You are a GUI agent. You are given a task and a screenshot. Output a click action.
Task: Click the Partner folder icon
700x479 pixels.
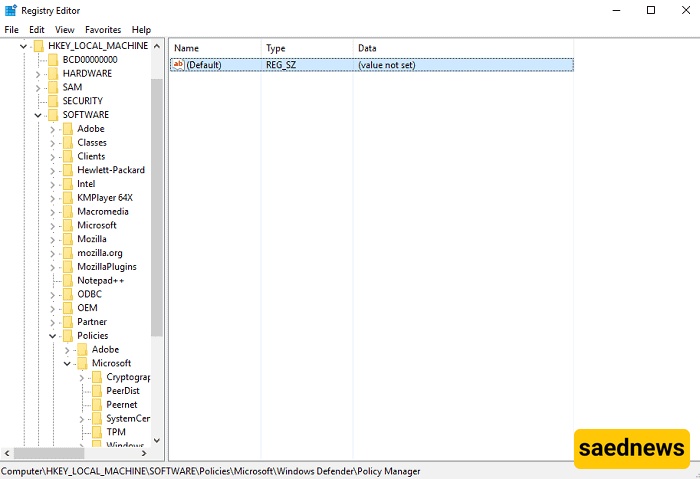pos(68,322)
